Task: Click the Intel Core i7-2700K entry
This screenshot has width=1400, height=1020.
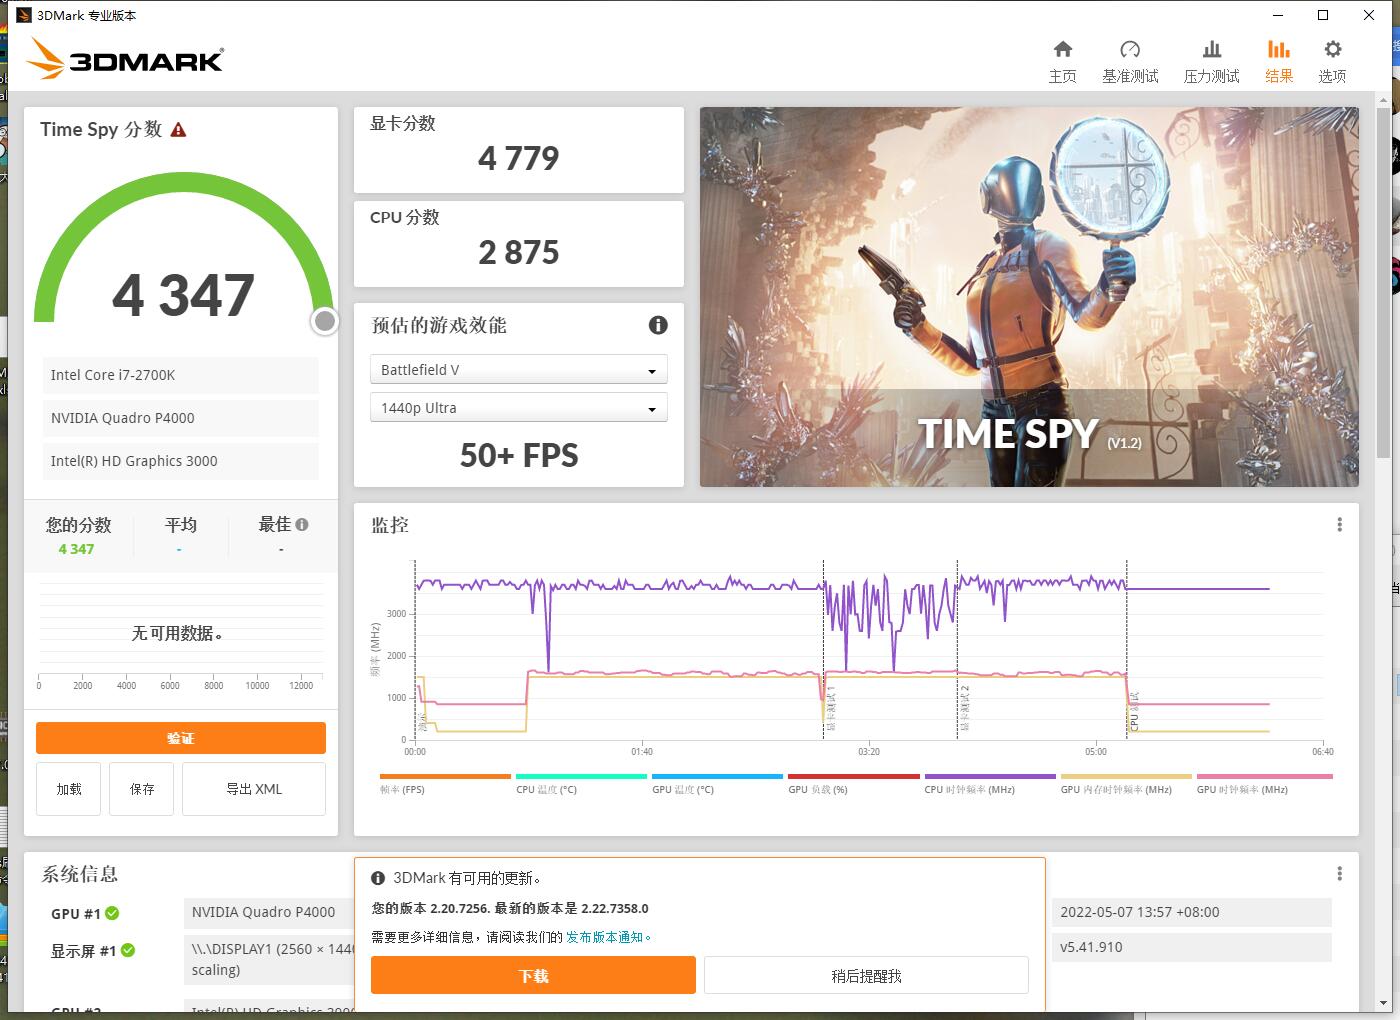Action: (x=180, y=375)
